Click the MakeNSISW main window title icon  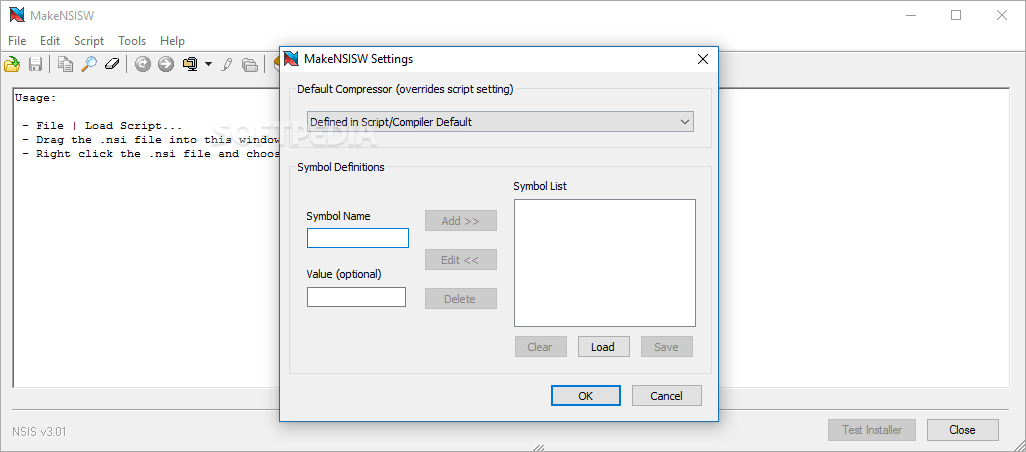point(17,16)
